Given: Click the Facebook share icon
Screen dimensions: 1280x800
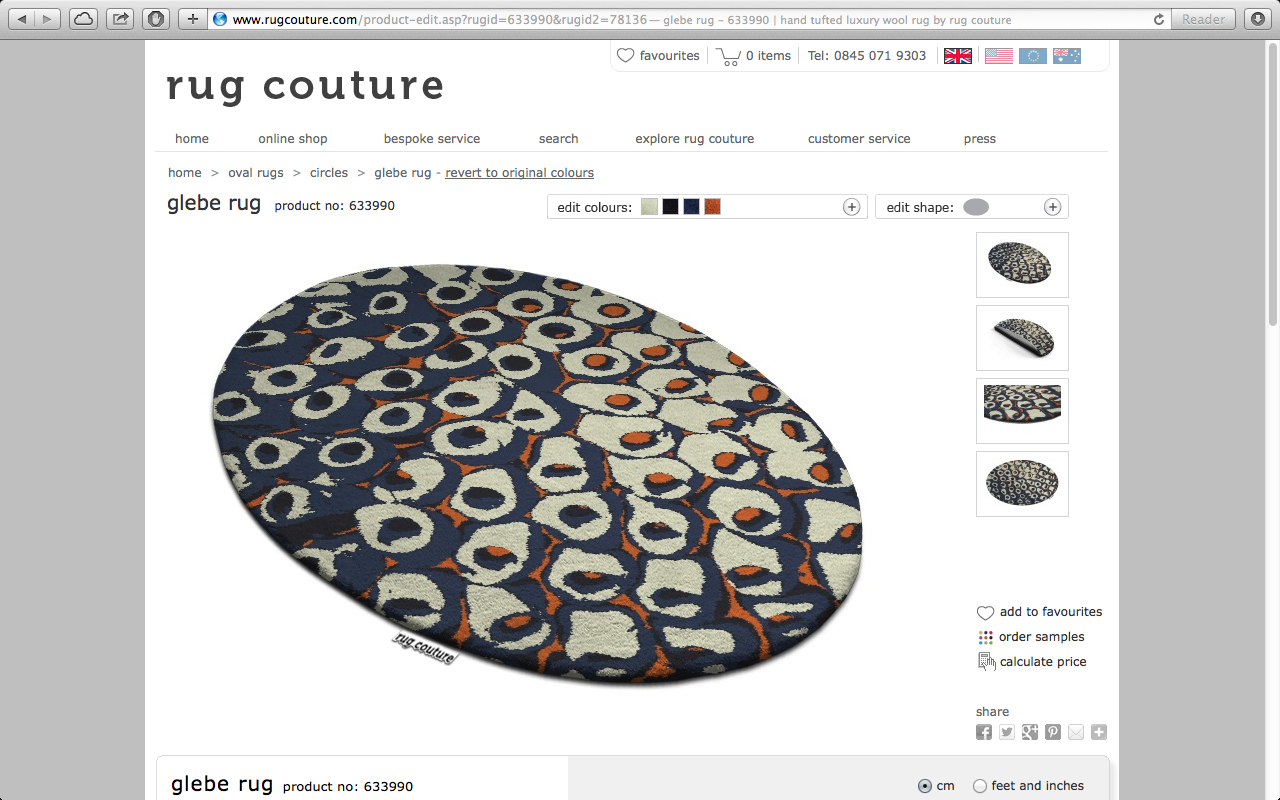Looking at the screenshot, I should pyautogui.click(x=984, y=732).
